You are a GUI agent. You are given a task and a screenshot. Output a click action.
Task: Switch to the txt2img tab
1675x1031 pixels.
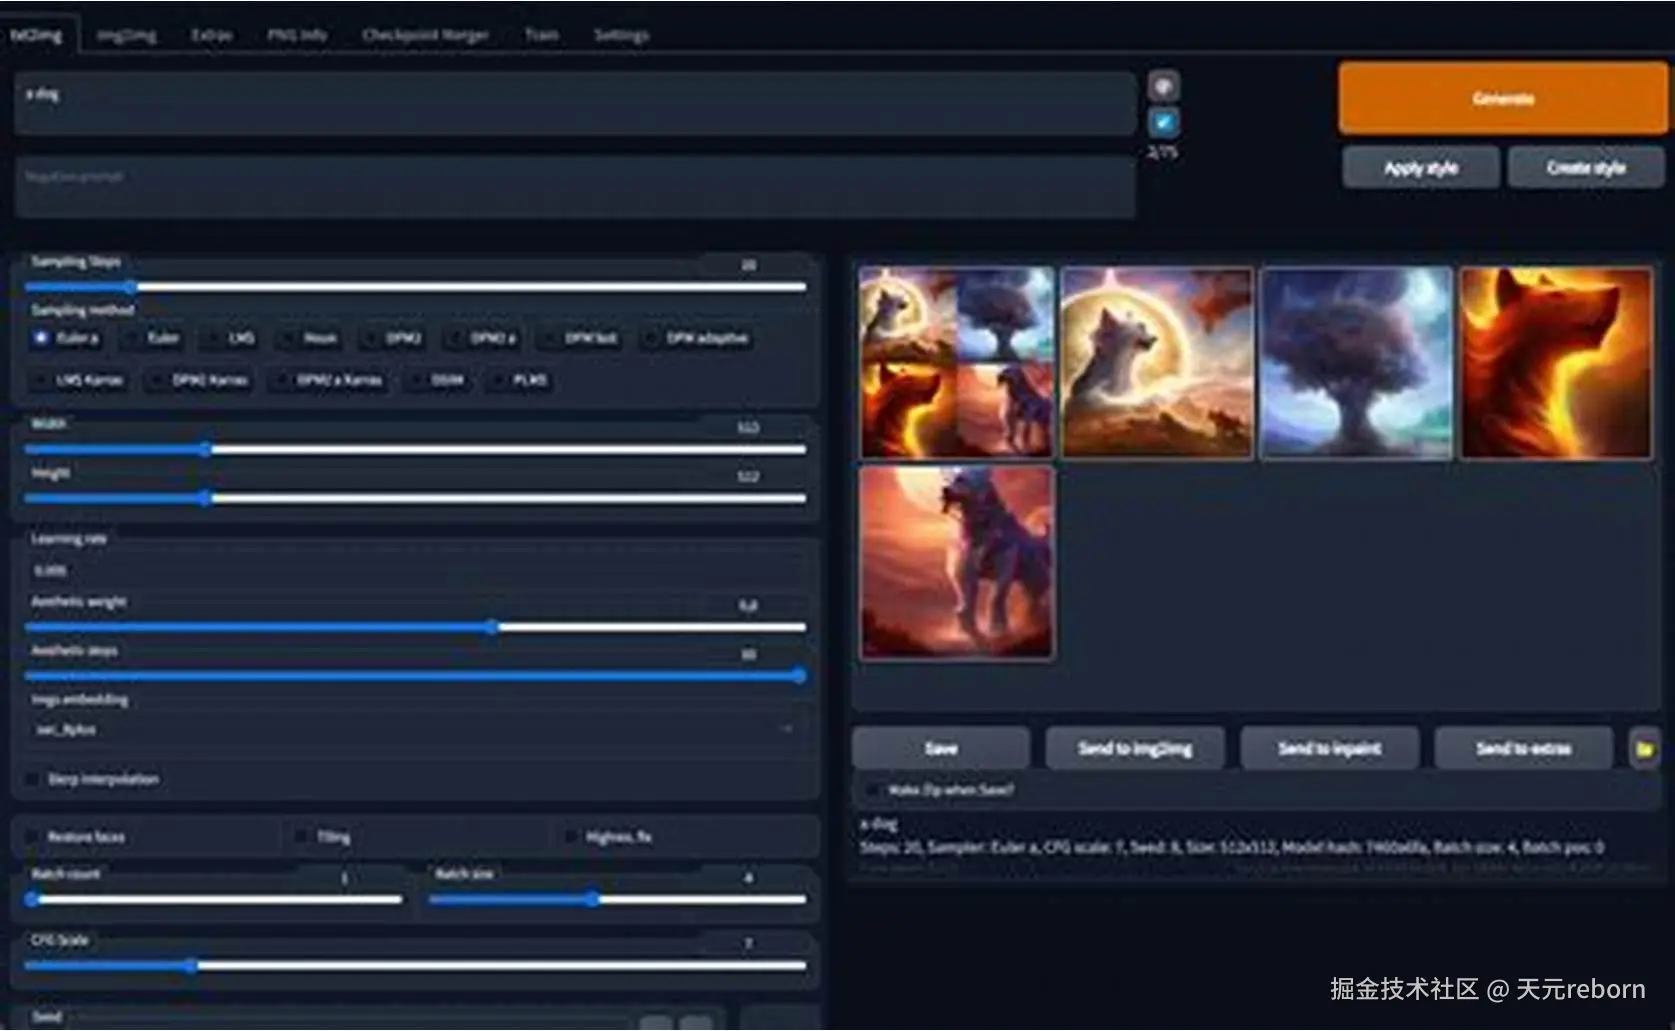coord(36,35)
